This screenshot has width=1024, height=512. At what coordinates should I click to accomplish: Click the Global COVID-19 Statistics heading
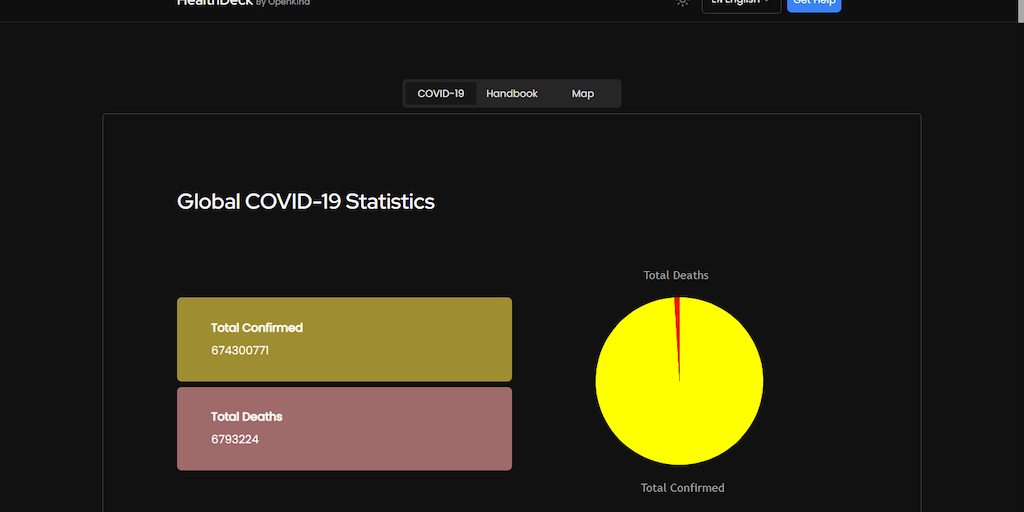coord(306,202)
